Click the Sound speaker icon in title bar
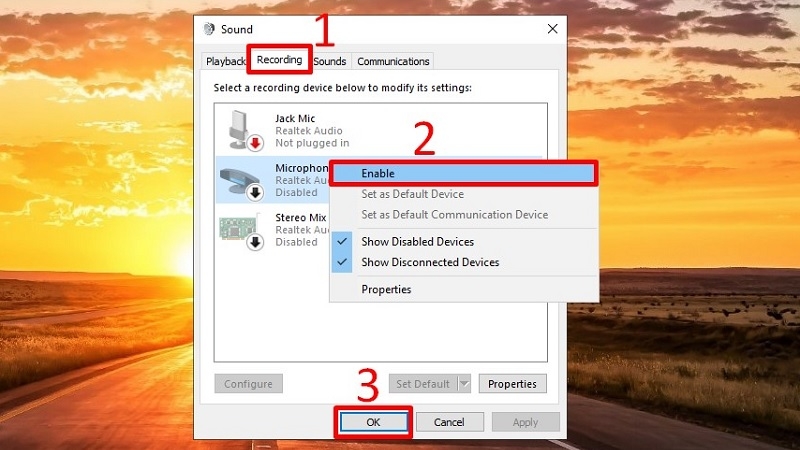800x450 pixels. pyautogui.click(x=209, y=29)
